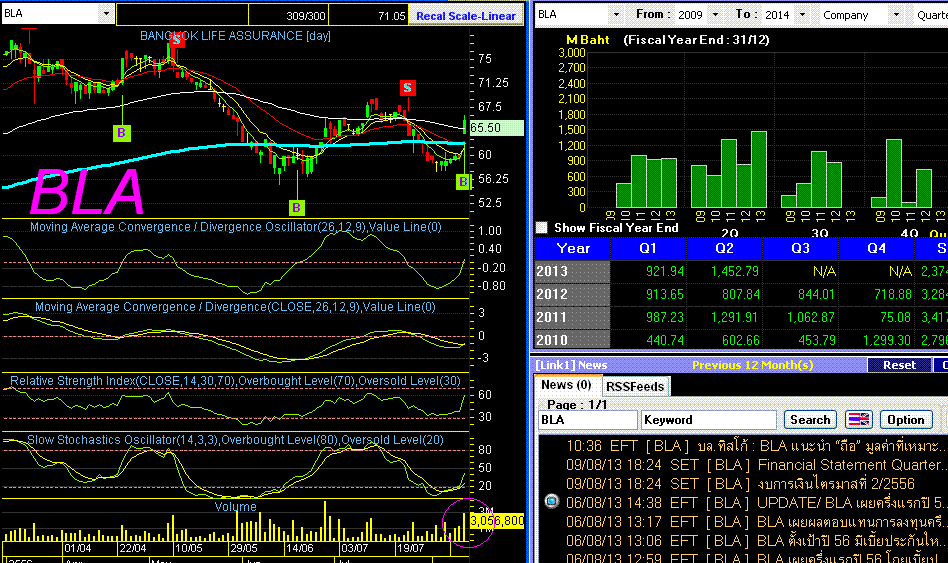This screenshot has width=948, height=563.
Task: Click the Keyword input field
Action: coord(709,420)
